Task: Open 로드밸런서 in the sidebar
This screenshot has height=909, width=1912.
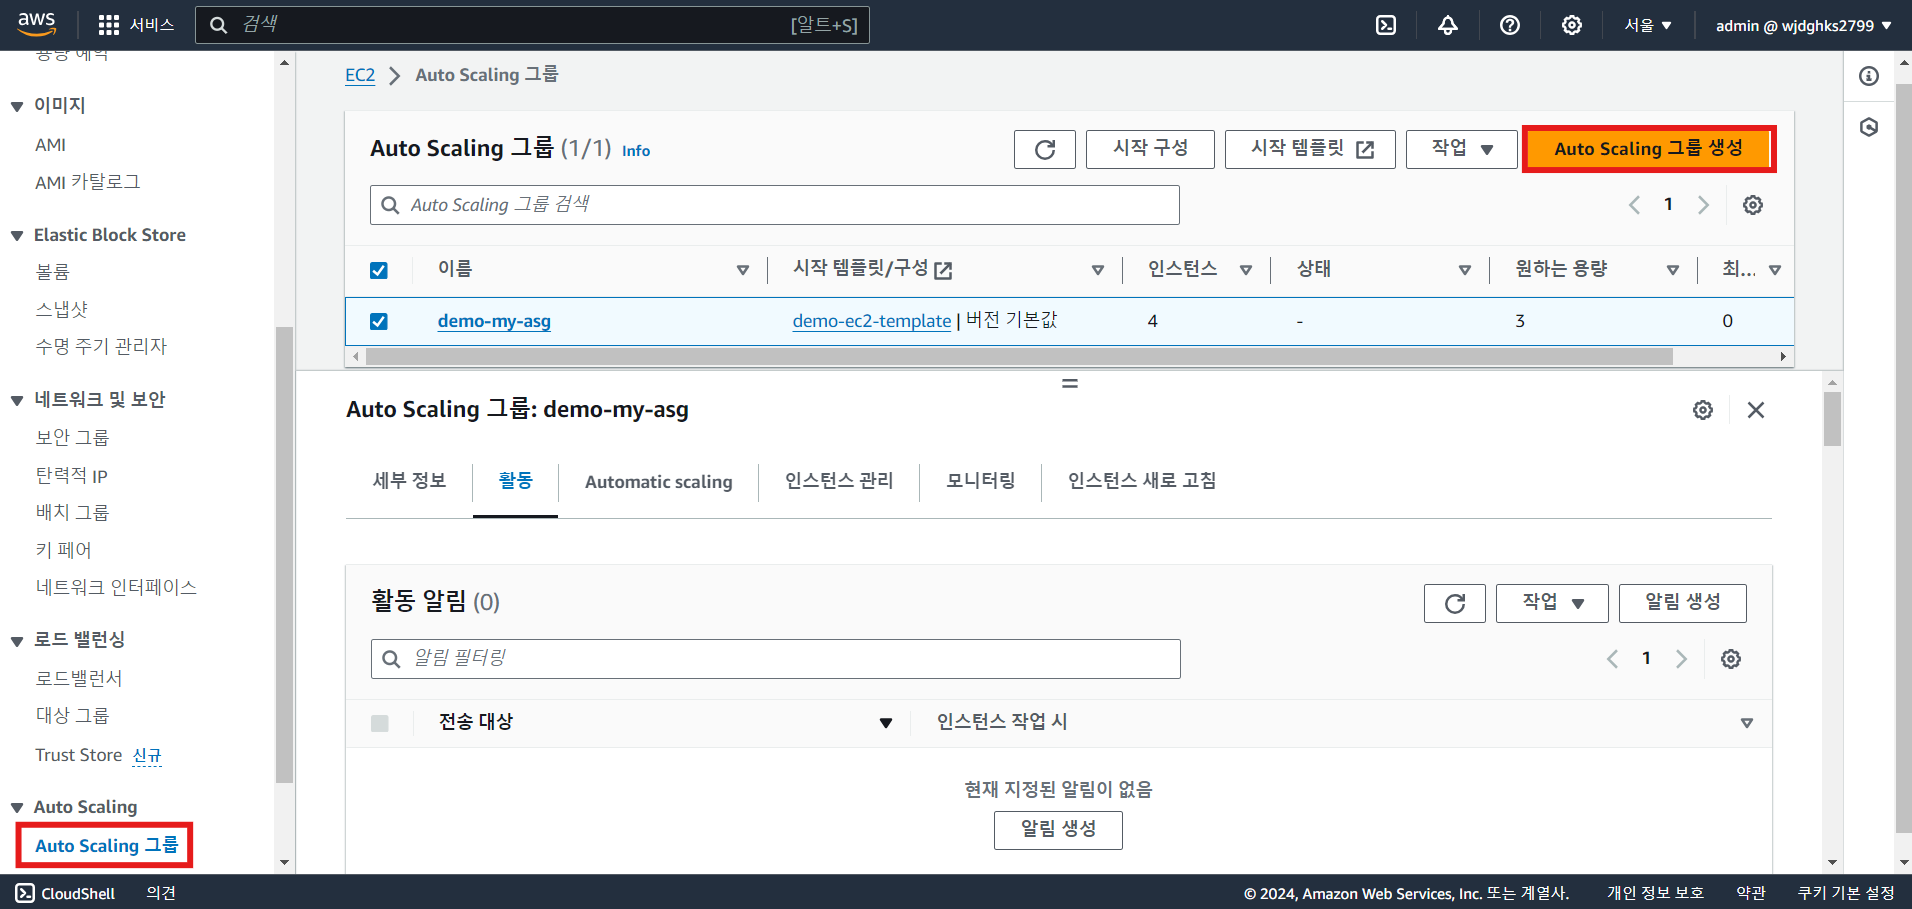Action: (x=79, y=679)
